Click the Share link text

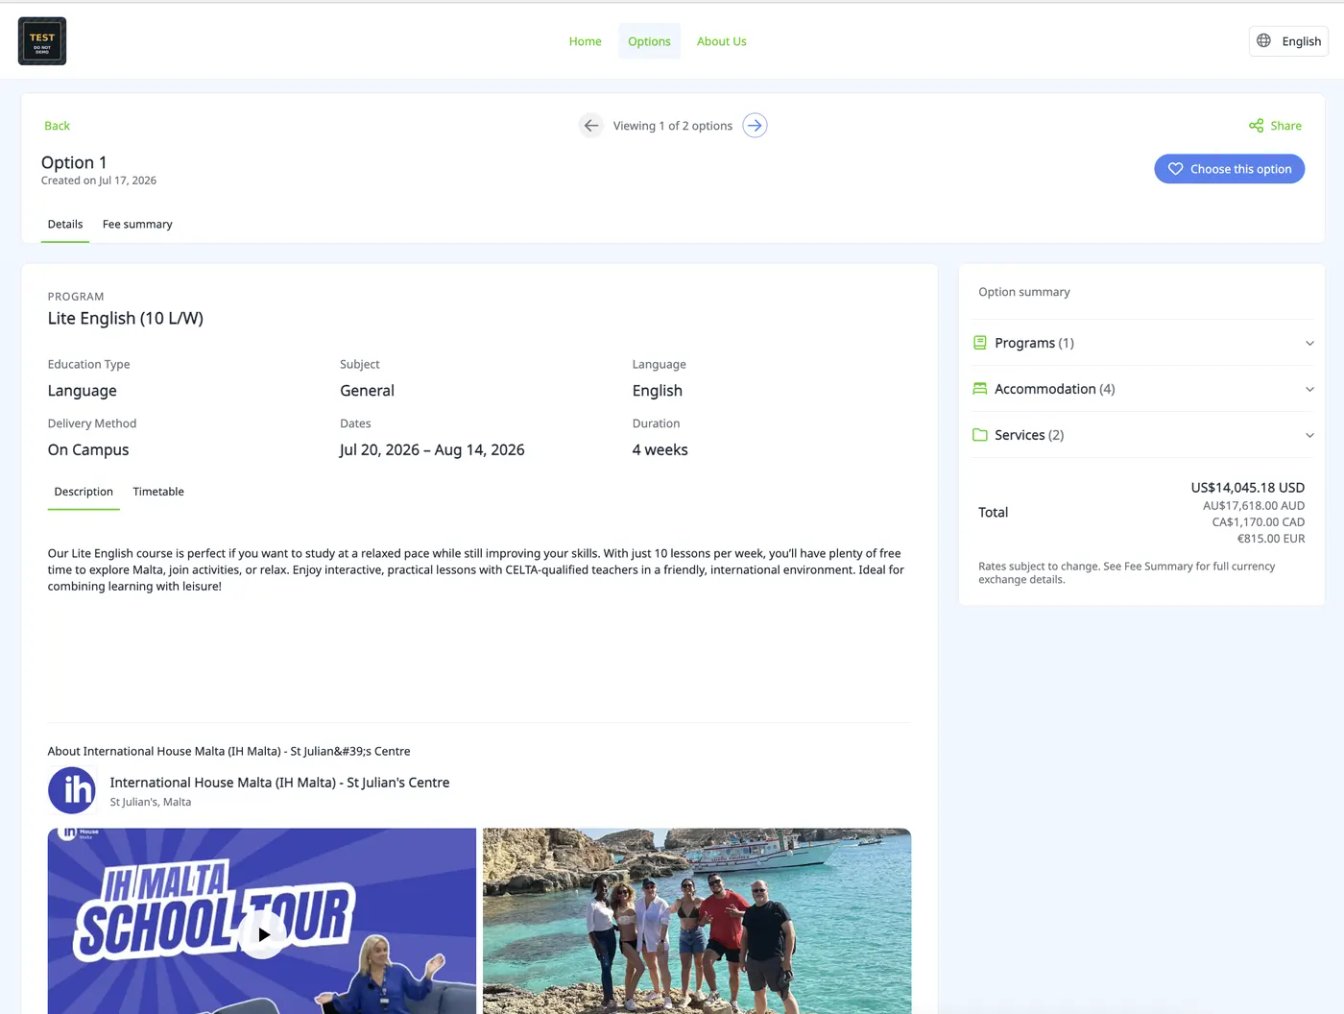[1286, 126]
